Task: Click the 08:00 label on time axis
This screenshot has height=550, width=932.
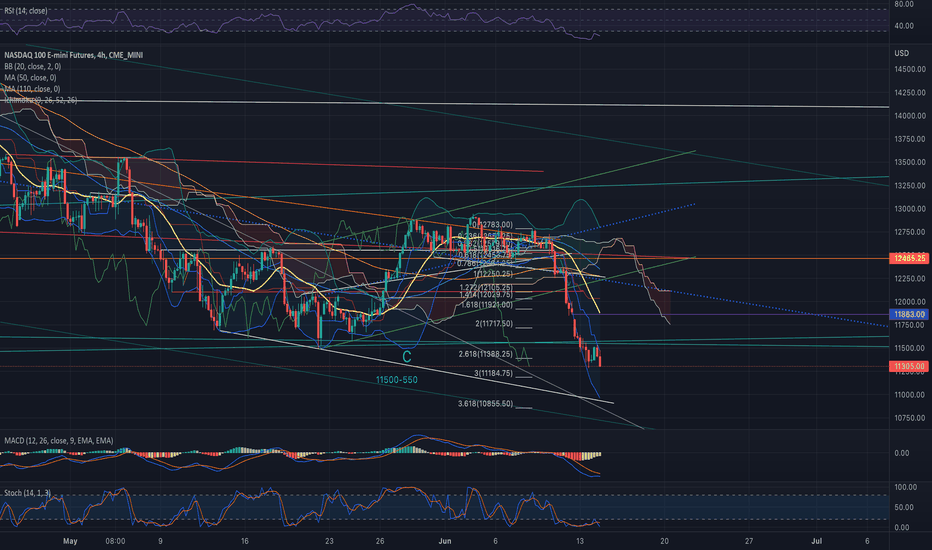Action: [x=115, y=541]
